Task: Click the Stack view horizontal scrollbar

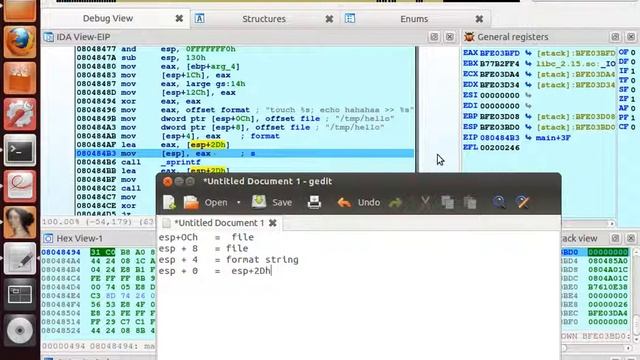Action: [x=597, y=348]
